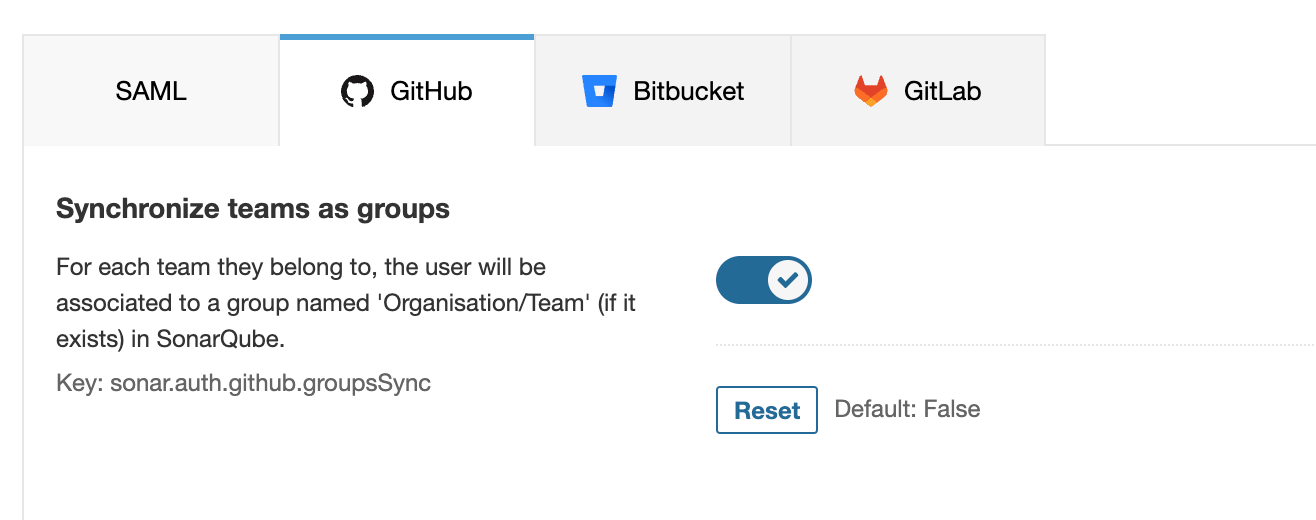The image size is (1316, 520).
Task: Click the word SonarQube in the description
Action: (x=220, y=339)
